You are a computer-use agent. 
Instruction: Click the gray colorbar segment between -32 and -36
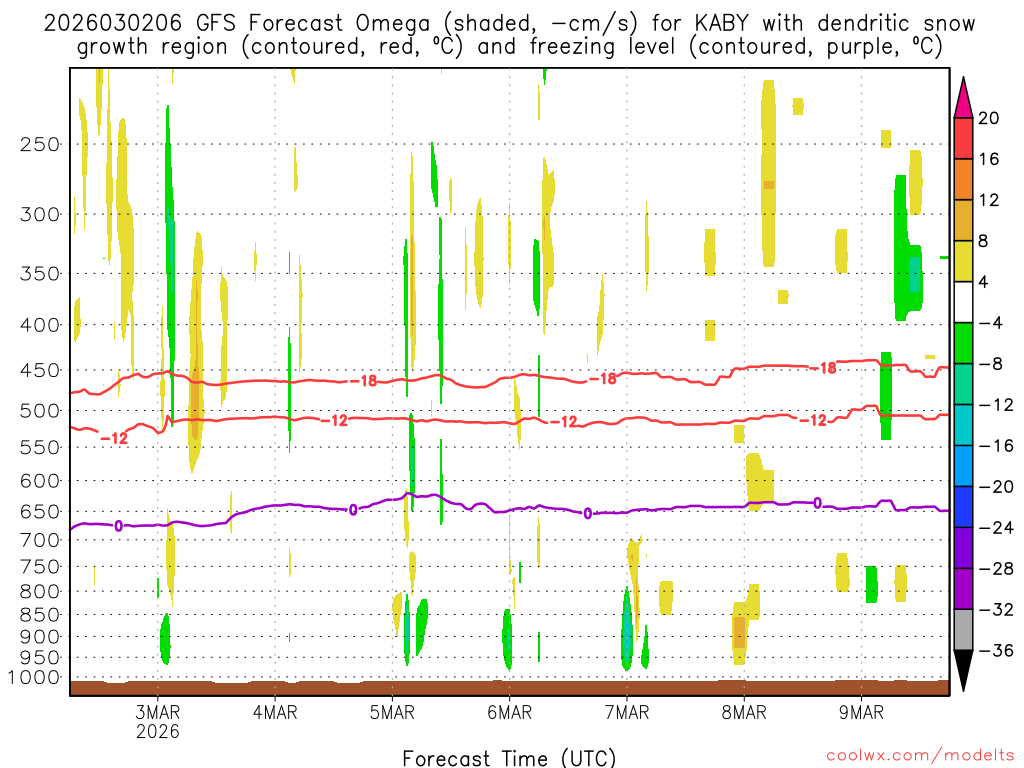coord(963,630)
